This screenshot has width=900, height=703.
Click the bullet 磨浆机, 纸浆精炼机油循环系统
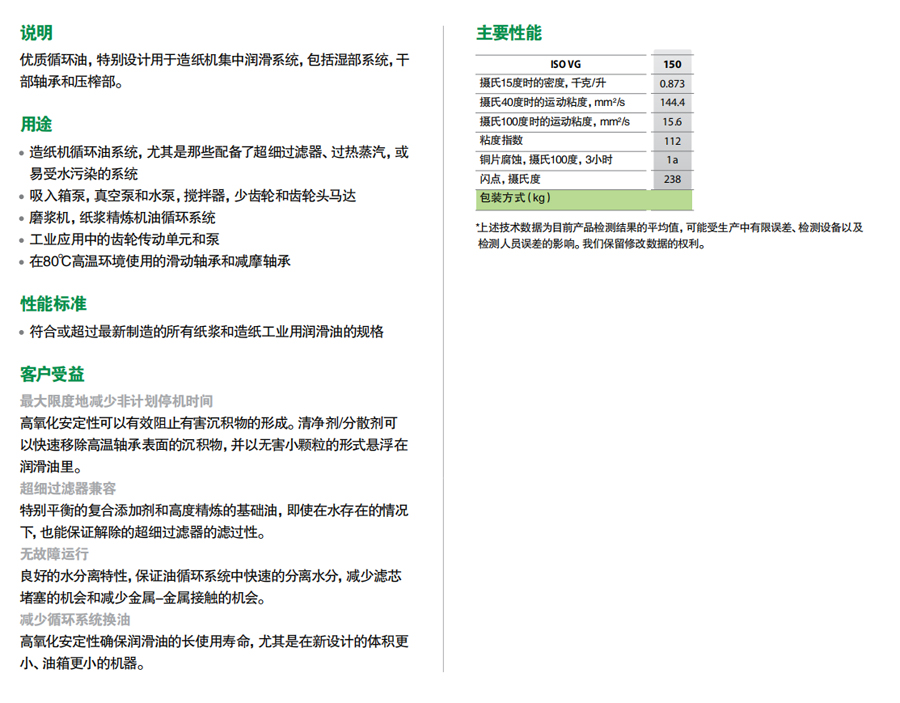122,217
